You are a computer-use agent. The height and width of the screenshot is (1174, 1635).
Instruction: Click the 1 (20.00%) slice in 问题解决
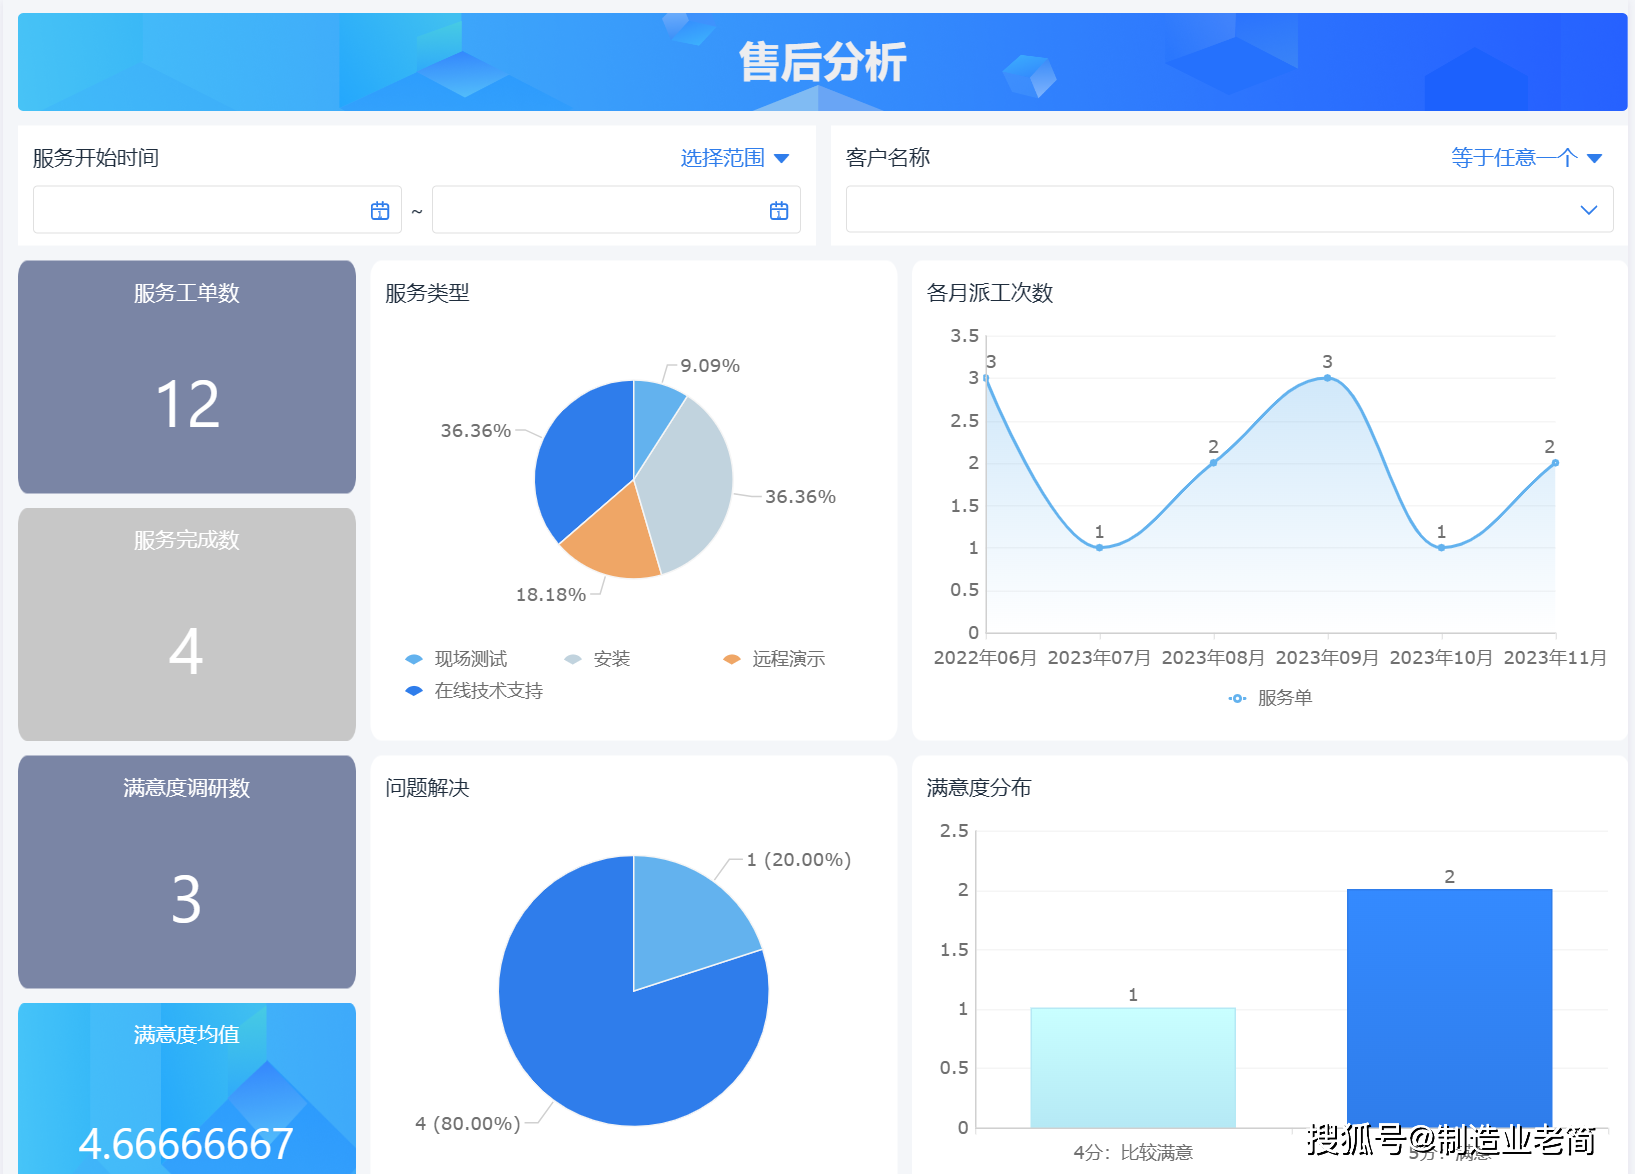pos(685,920)
